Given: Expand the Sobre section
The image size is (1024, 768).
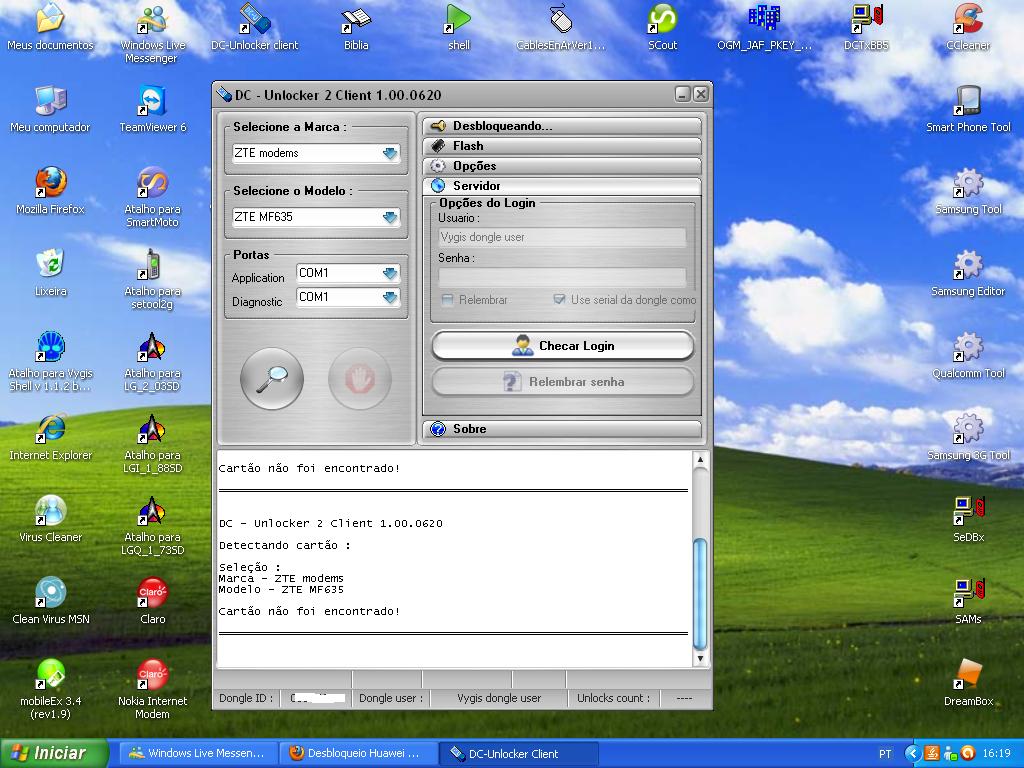Looking at the screenshot, I should (x=562, y=429).
